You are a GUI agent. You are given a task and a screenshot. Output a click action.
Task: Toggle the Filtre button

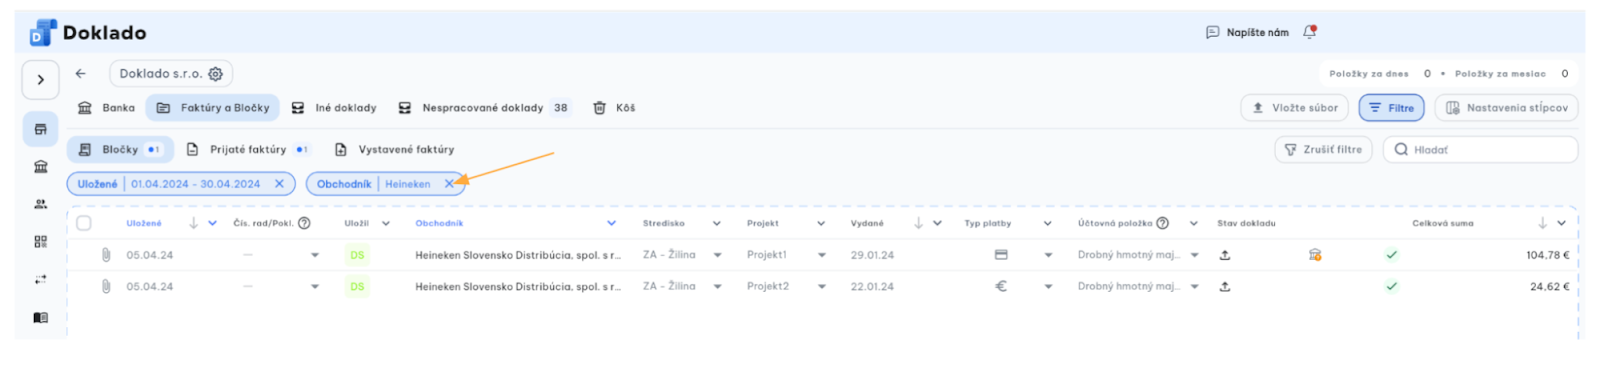[x=1391, y=108]
